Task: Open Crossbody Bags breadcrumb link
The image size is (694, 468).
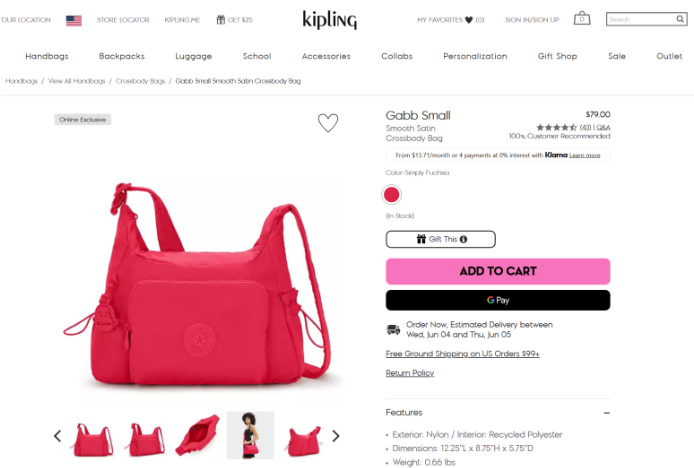Action: 140,81
